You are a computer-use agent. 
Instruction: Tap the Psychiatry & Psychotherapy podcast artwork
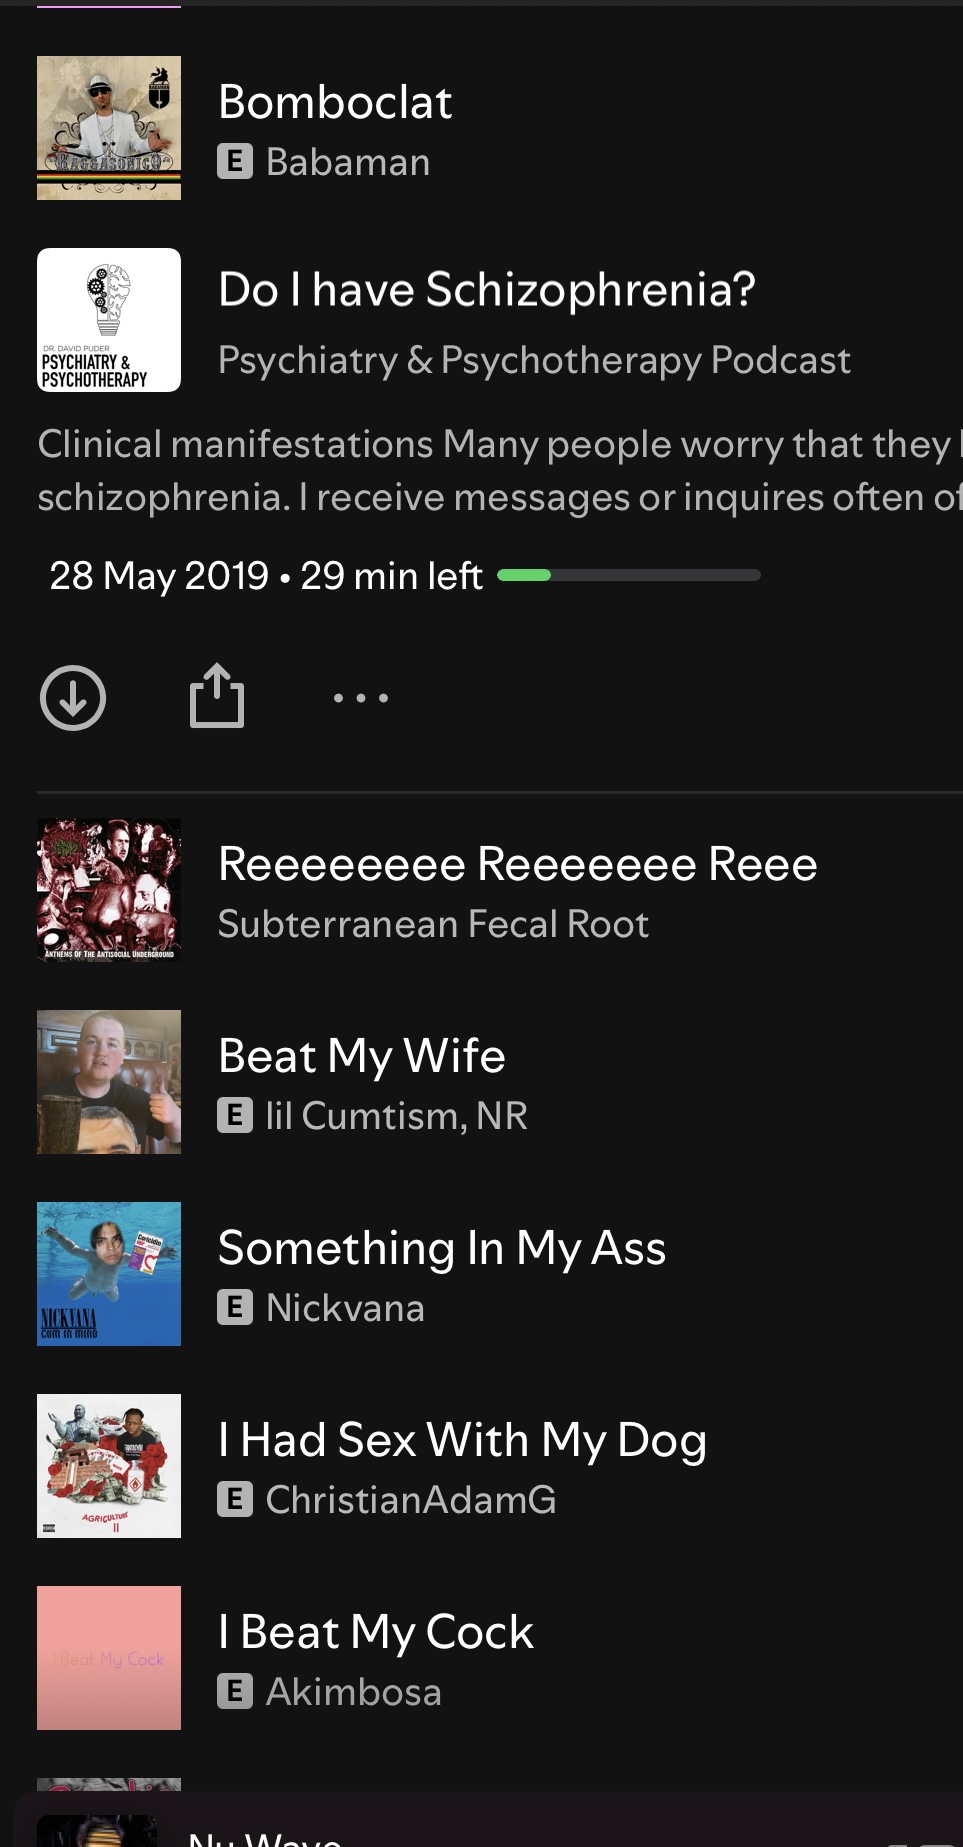[109, 320]
